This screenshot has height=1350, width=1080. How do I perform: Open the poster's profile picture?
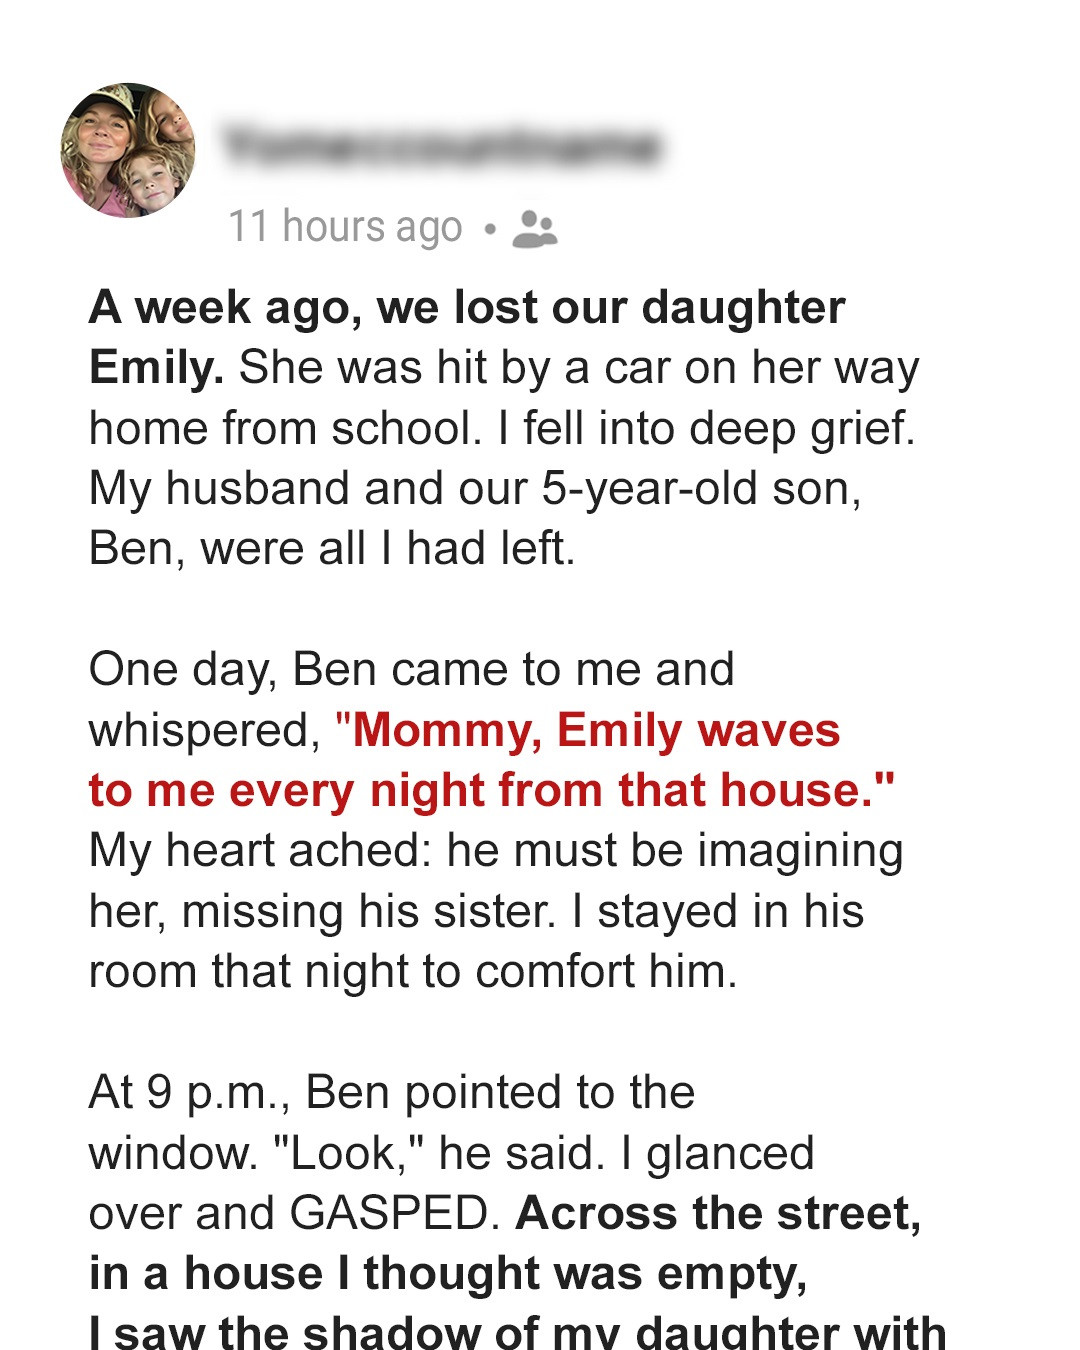[x=128, y=150]
